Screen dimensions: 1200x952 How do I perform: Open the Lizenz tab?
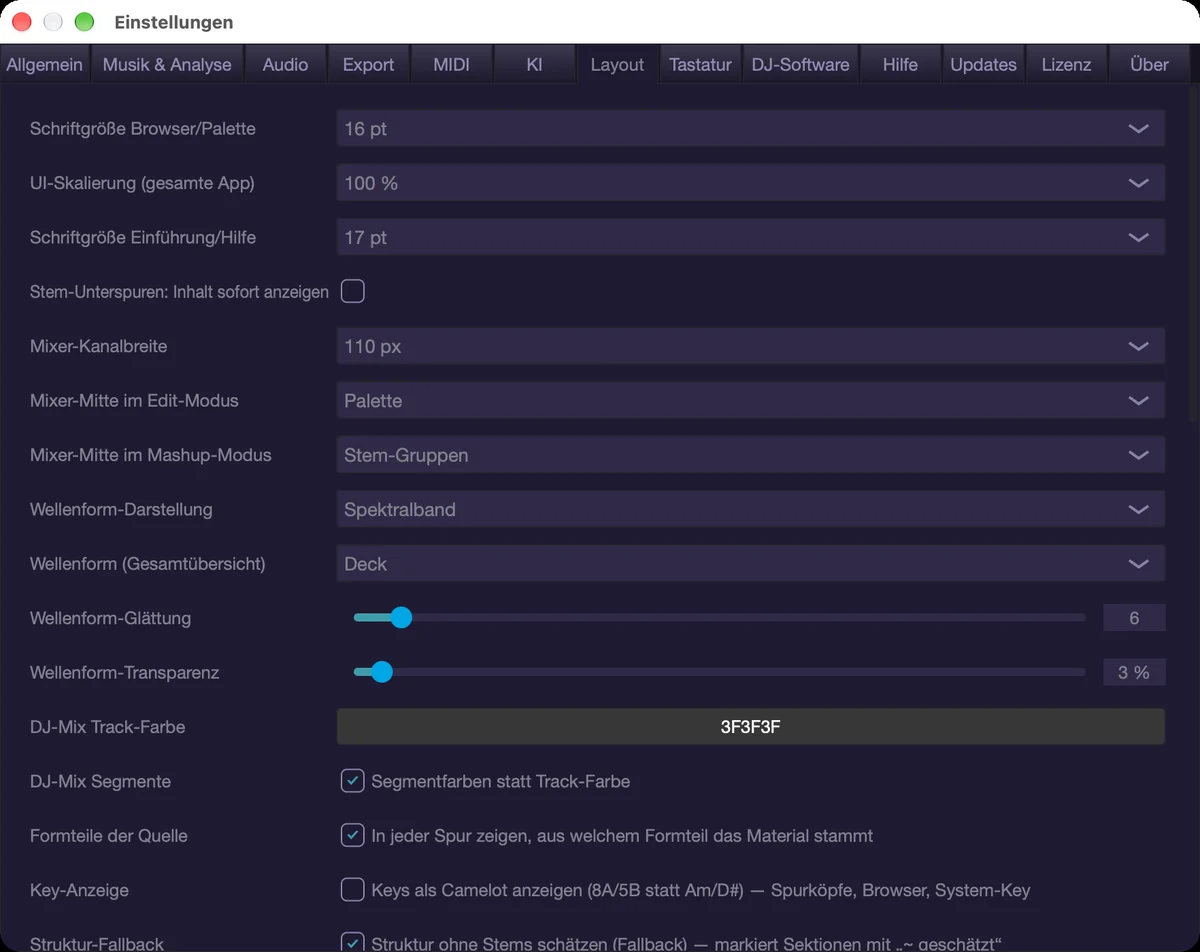1066,64
